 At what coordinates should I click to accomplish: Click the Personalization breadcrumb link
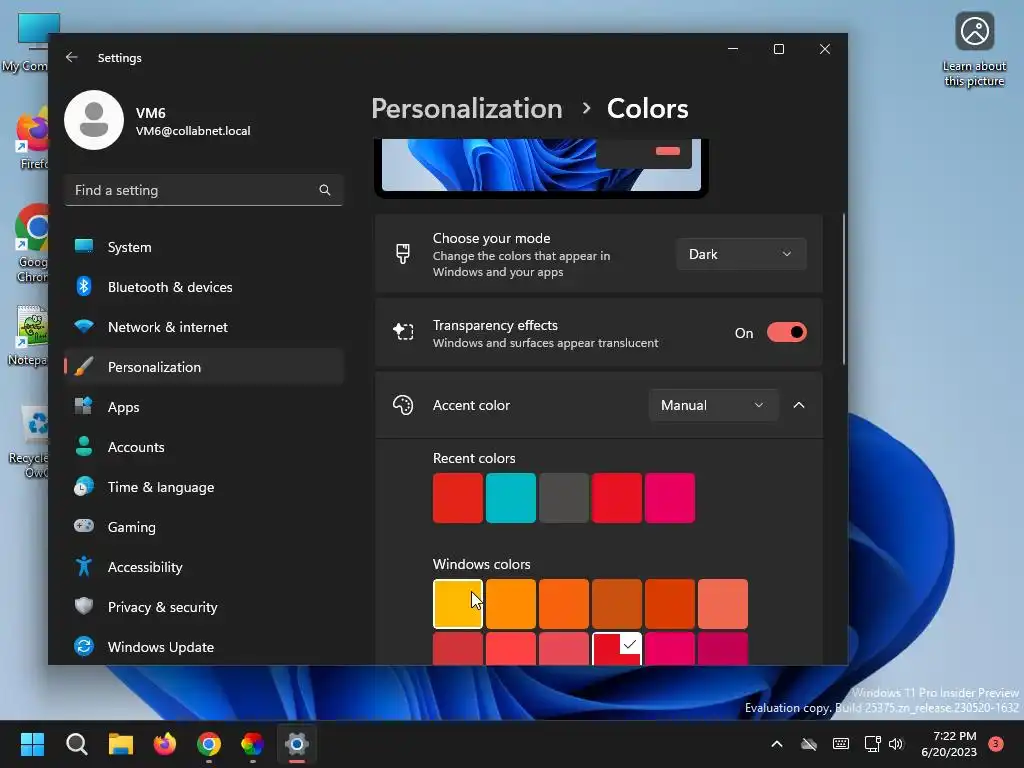(466, 108)
